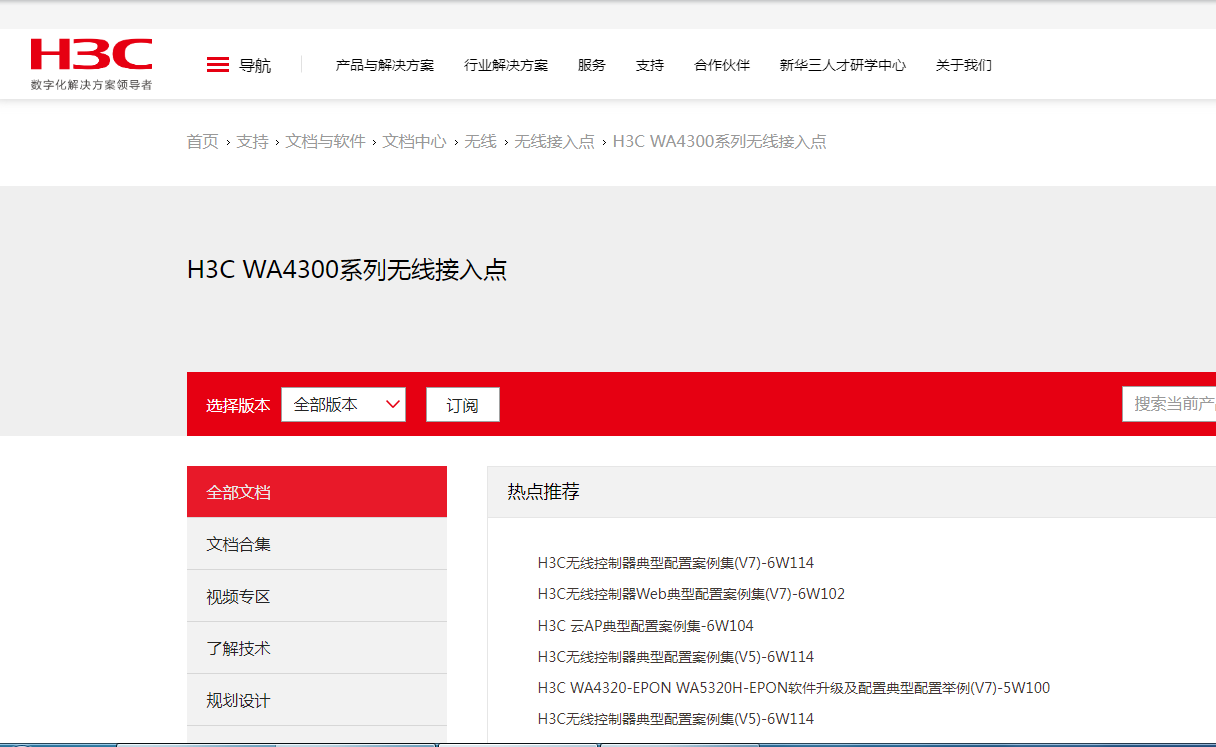
Task: Click the page title H3C WA4300系列无线接入点
Action: [x=347, y=270]
